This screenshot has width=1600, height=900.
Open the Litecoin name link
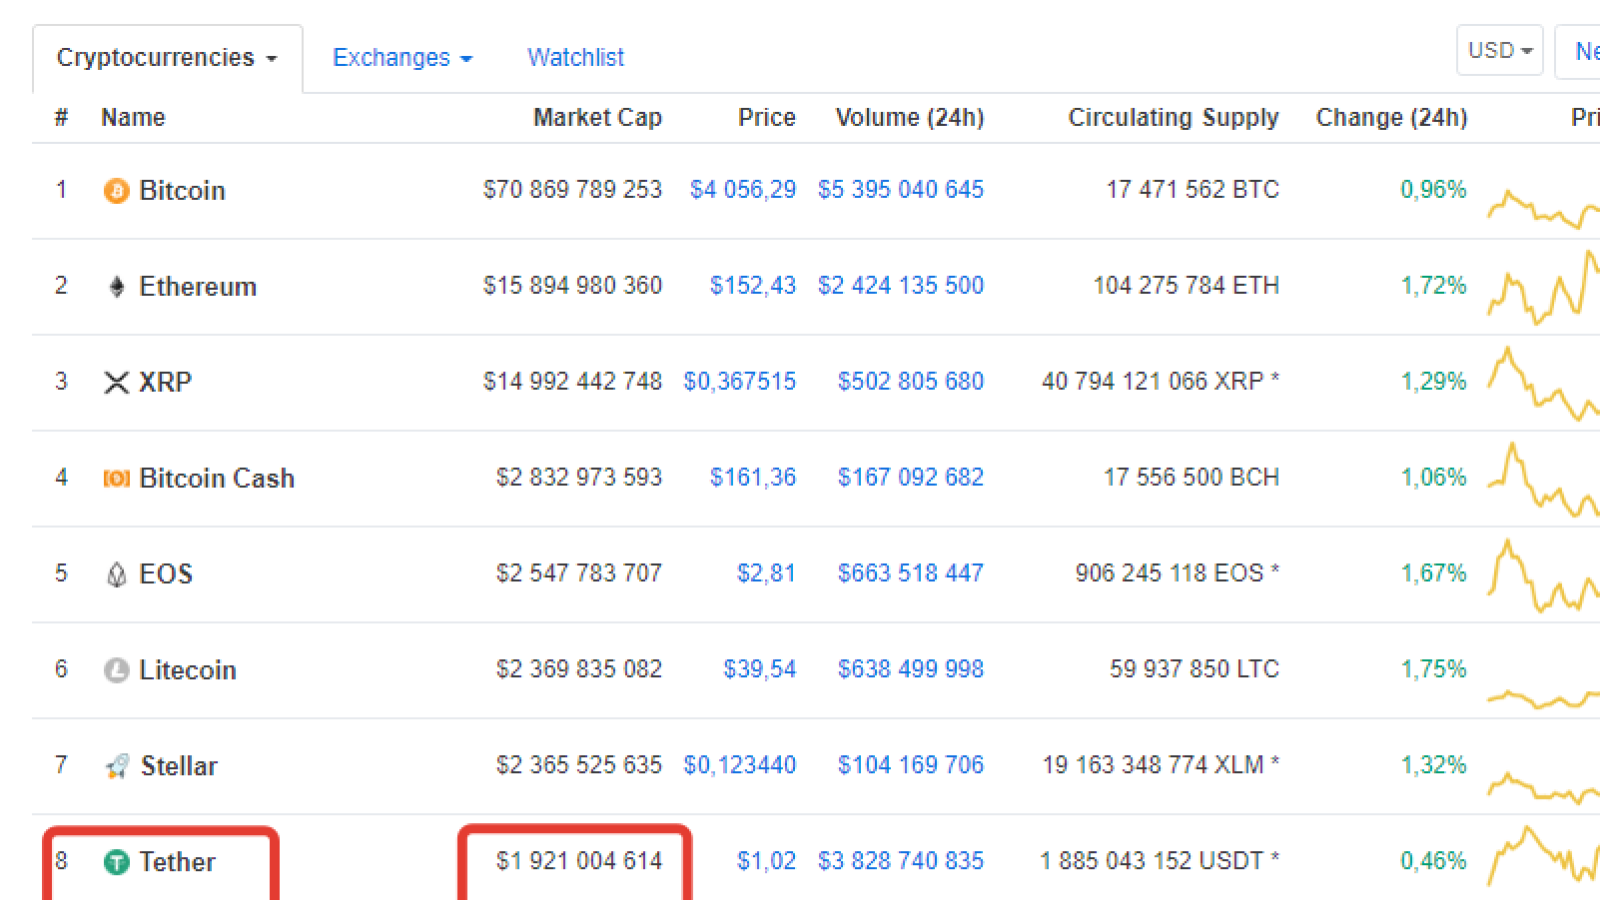point(188,670)
